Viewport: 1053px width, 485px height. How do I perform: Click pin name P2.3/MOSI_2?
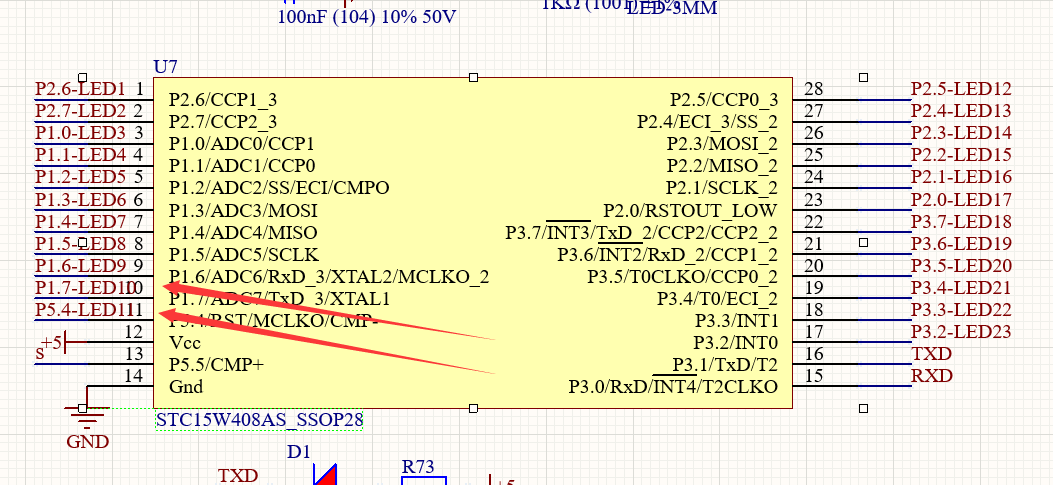pos(723,144)
